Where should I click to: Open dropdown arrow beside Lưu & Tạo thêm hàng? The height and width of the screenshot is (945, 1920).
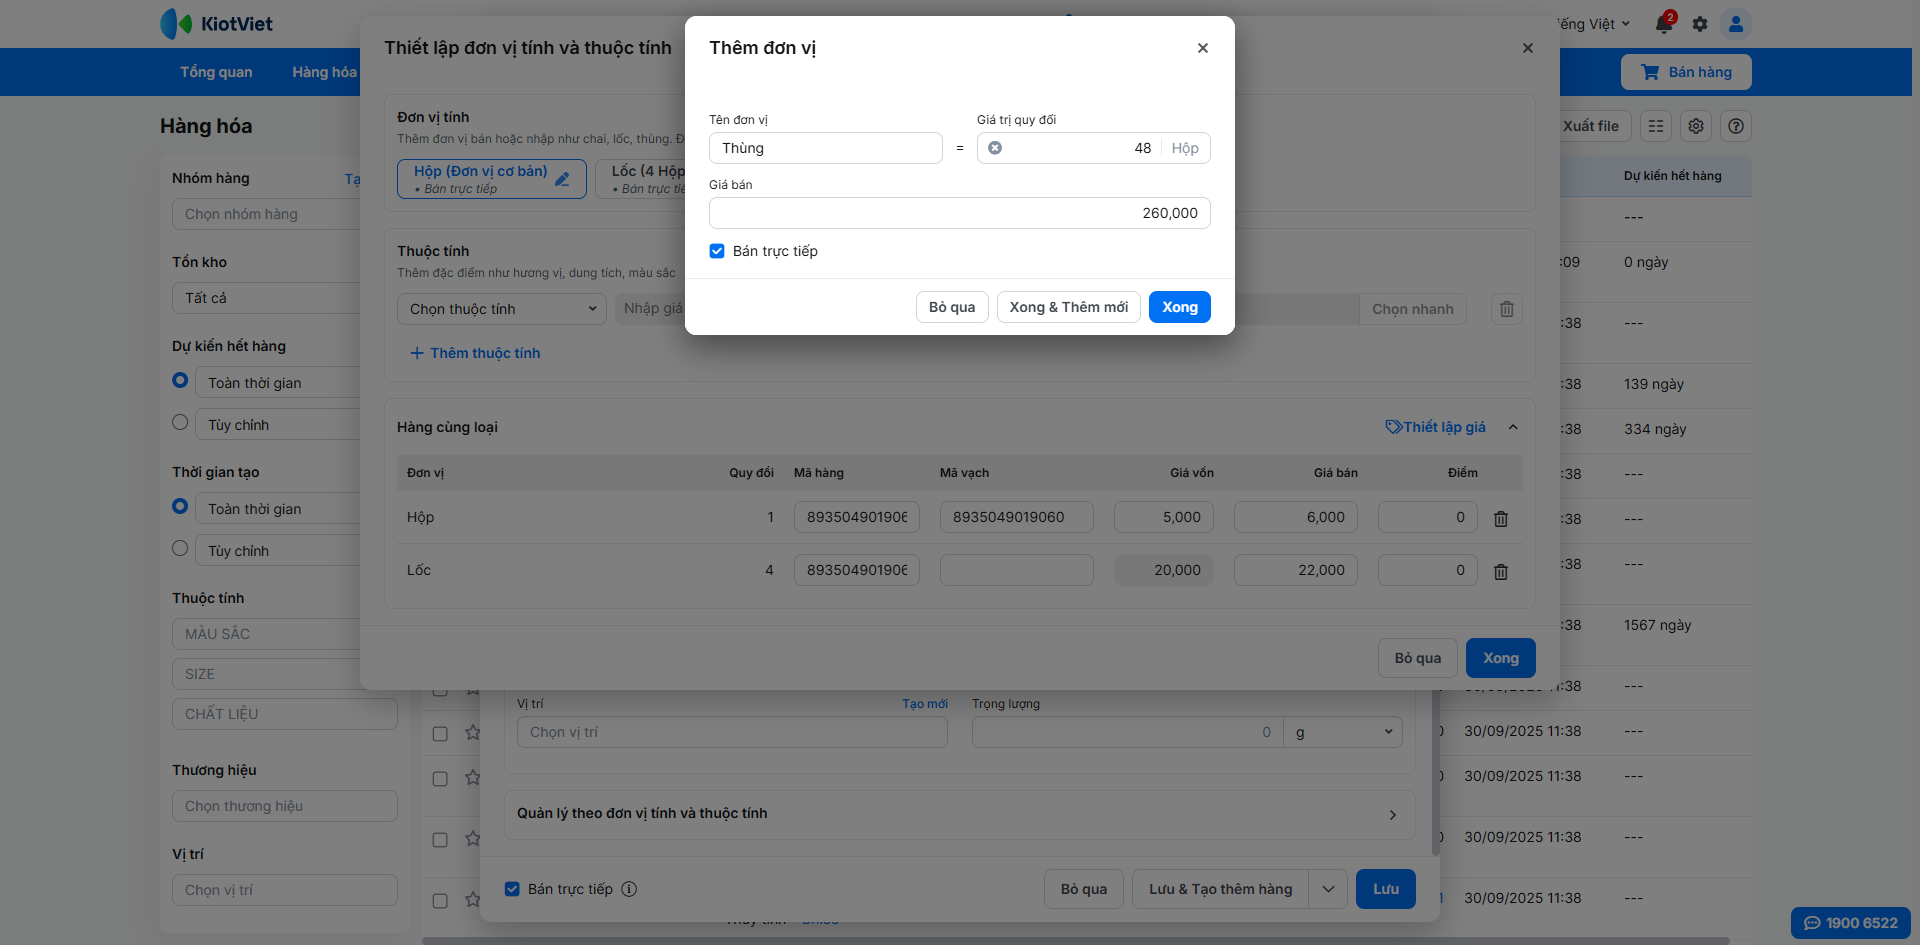coord(1328,889)
